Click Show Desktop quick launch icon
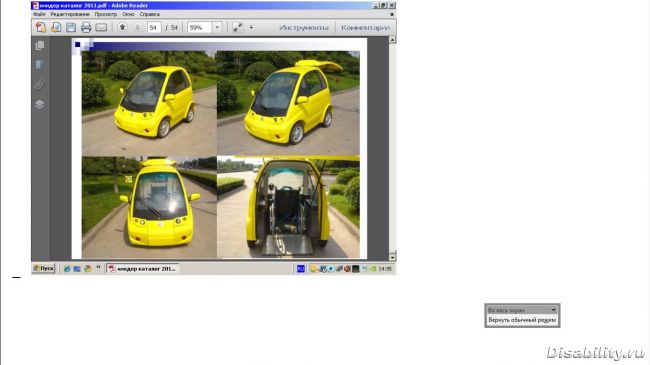Image resolution: width=650 pixels, height=365 pixels. point(77,269)
